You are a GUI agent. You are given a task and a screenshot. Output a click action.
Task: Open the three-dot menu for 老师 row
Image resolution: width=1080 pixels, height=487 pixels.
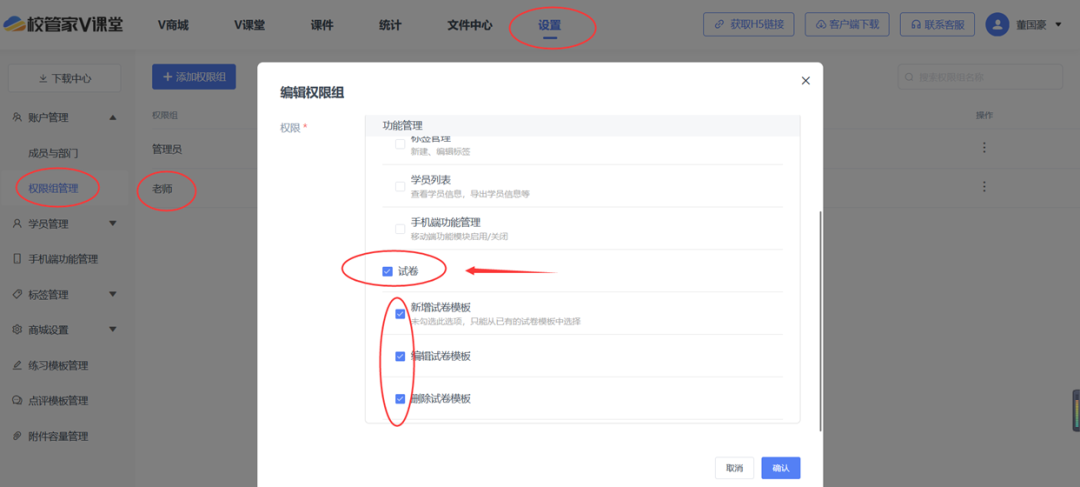(984, 187)
